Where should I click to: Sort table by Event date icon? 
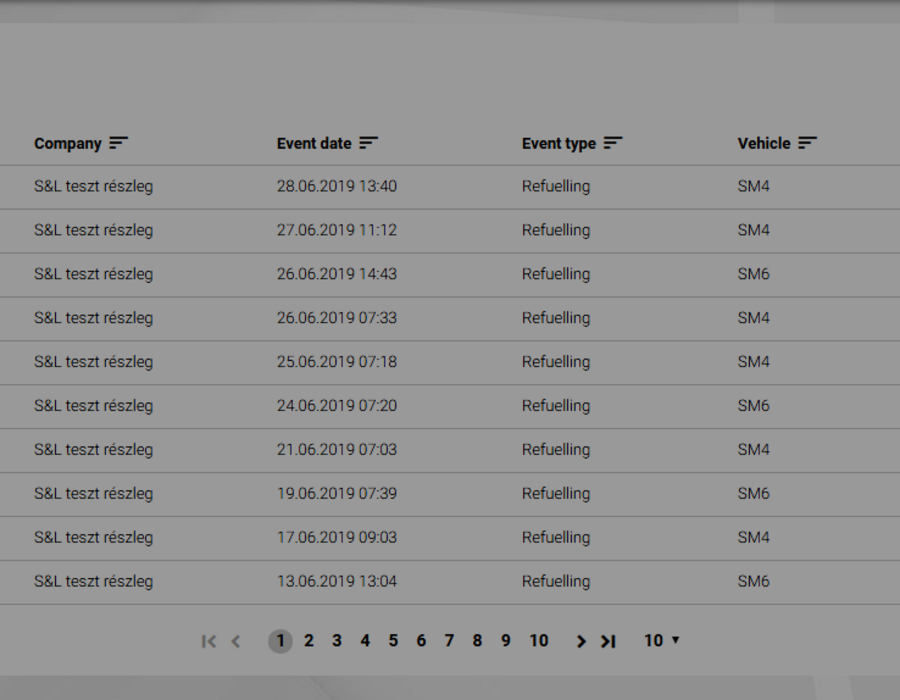tap(368, 143)
